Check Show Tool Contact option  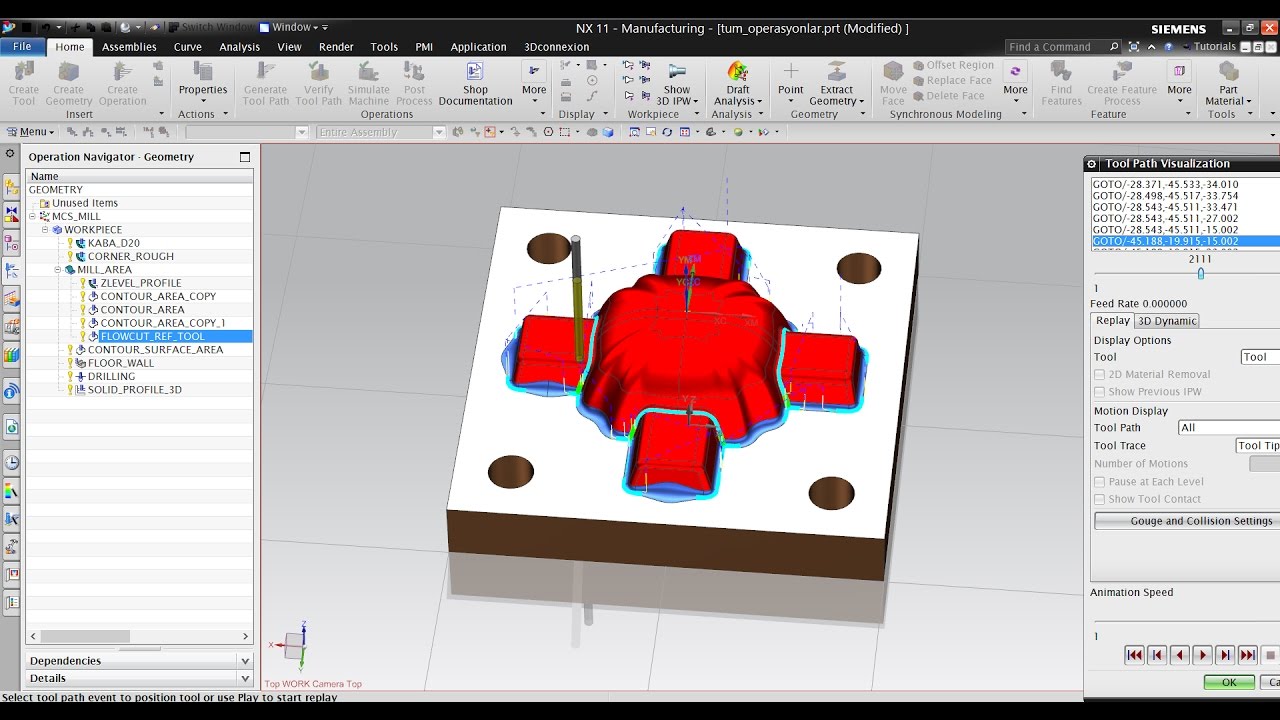(x=1100, y=499)
